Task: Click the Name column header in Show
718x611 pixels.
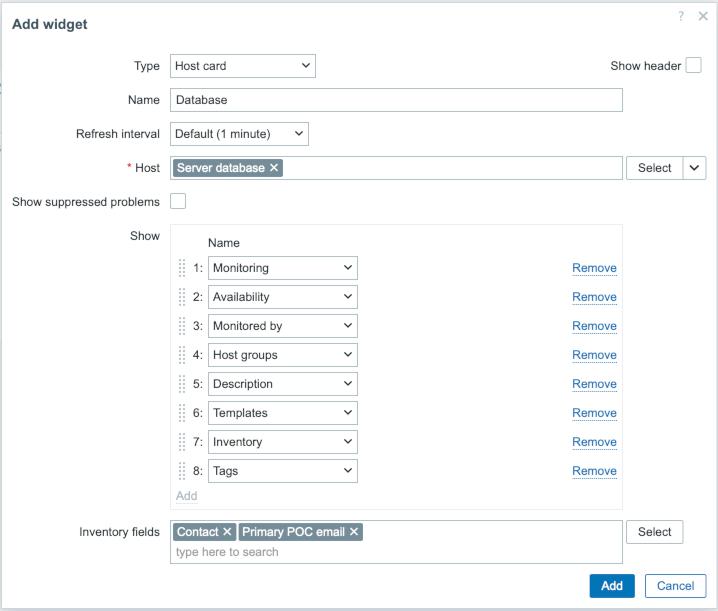Action: pyautogui.click(x=224, y=243)
